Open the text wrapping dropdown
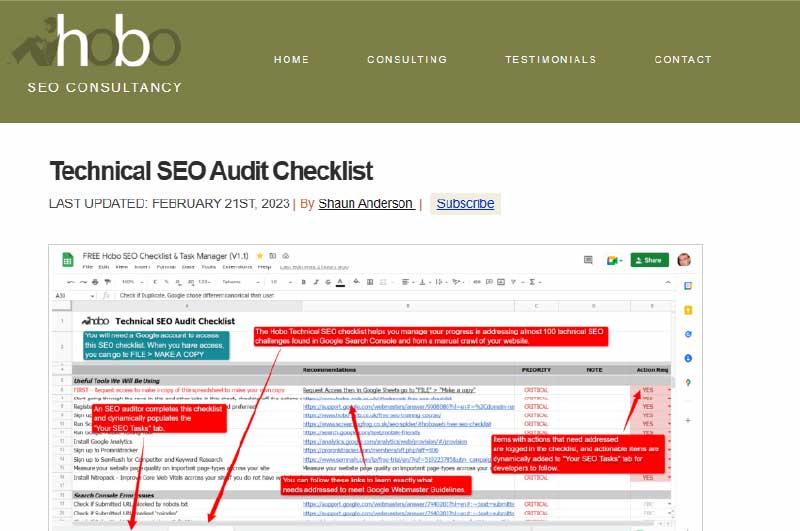 pos(440,282)
